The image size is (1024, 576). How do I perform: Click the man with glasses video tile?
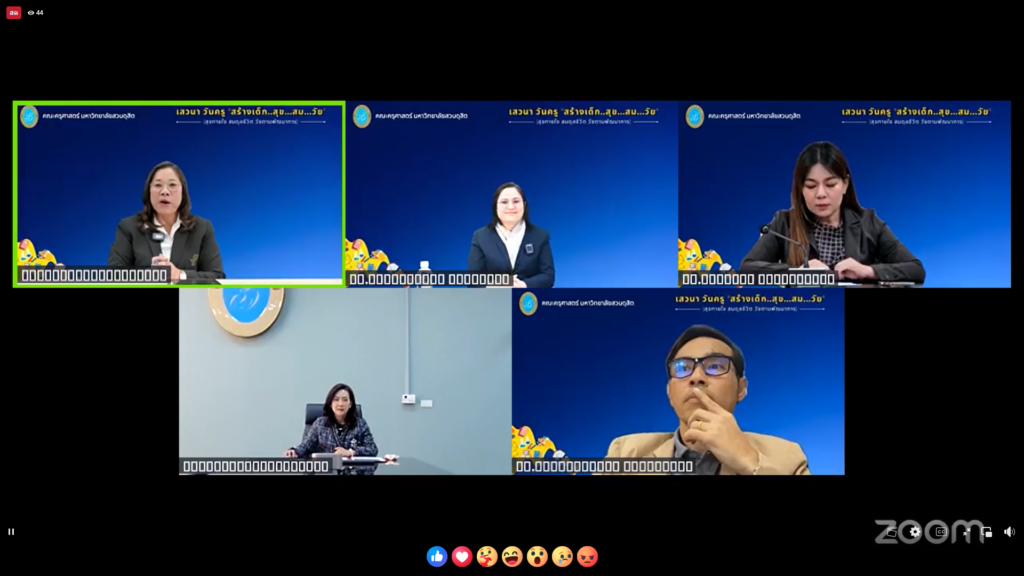point(678,381)
